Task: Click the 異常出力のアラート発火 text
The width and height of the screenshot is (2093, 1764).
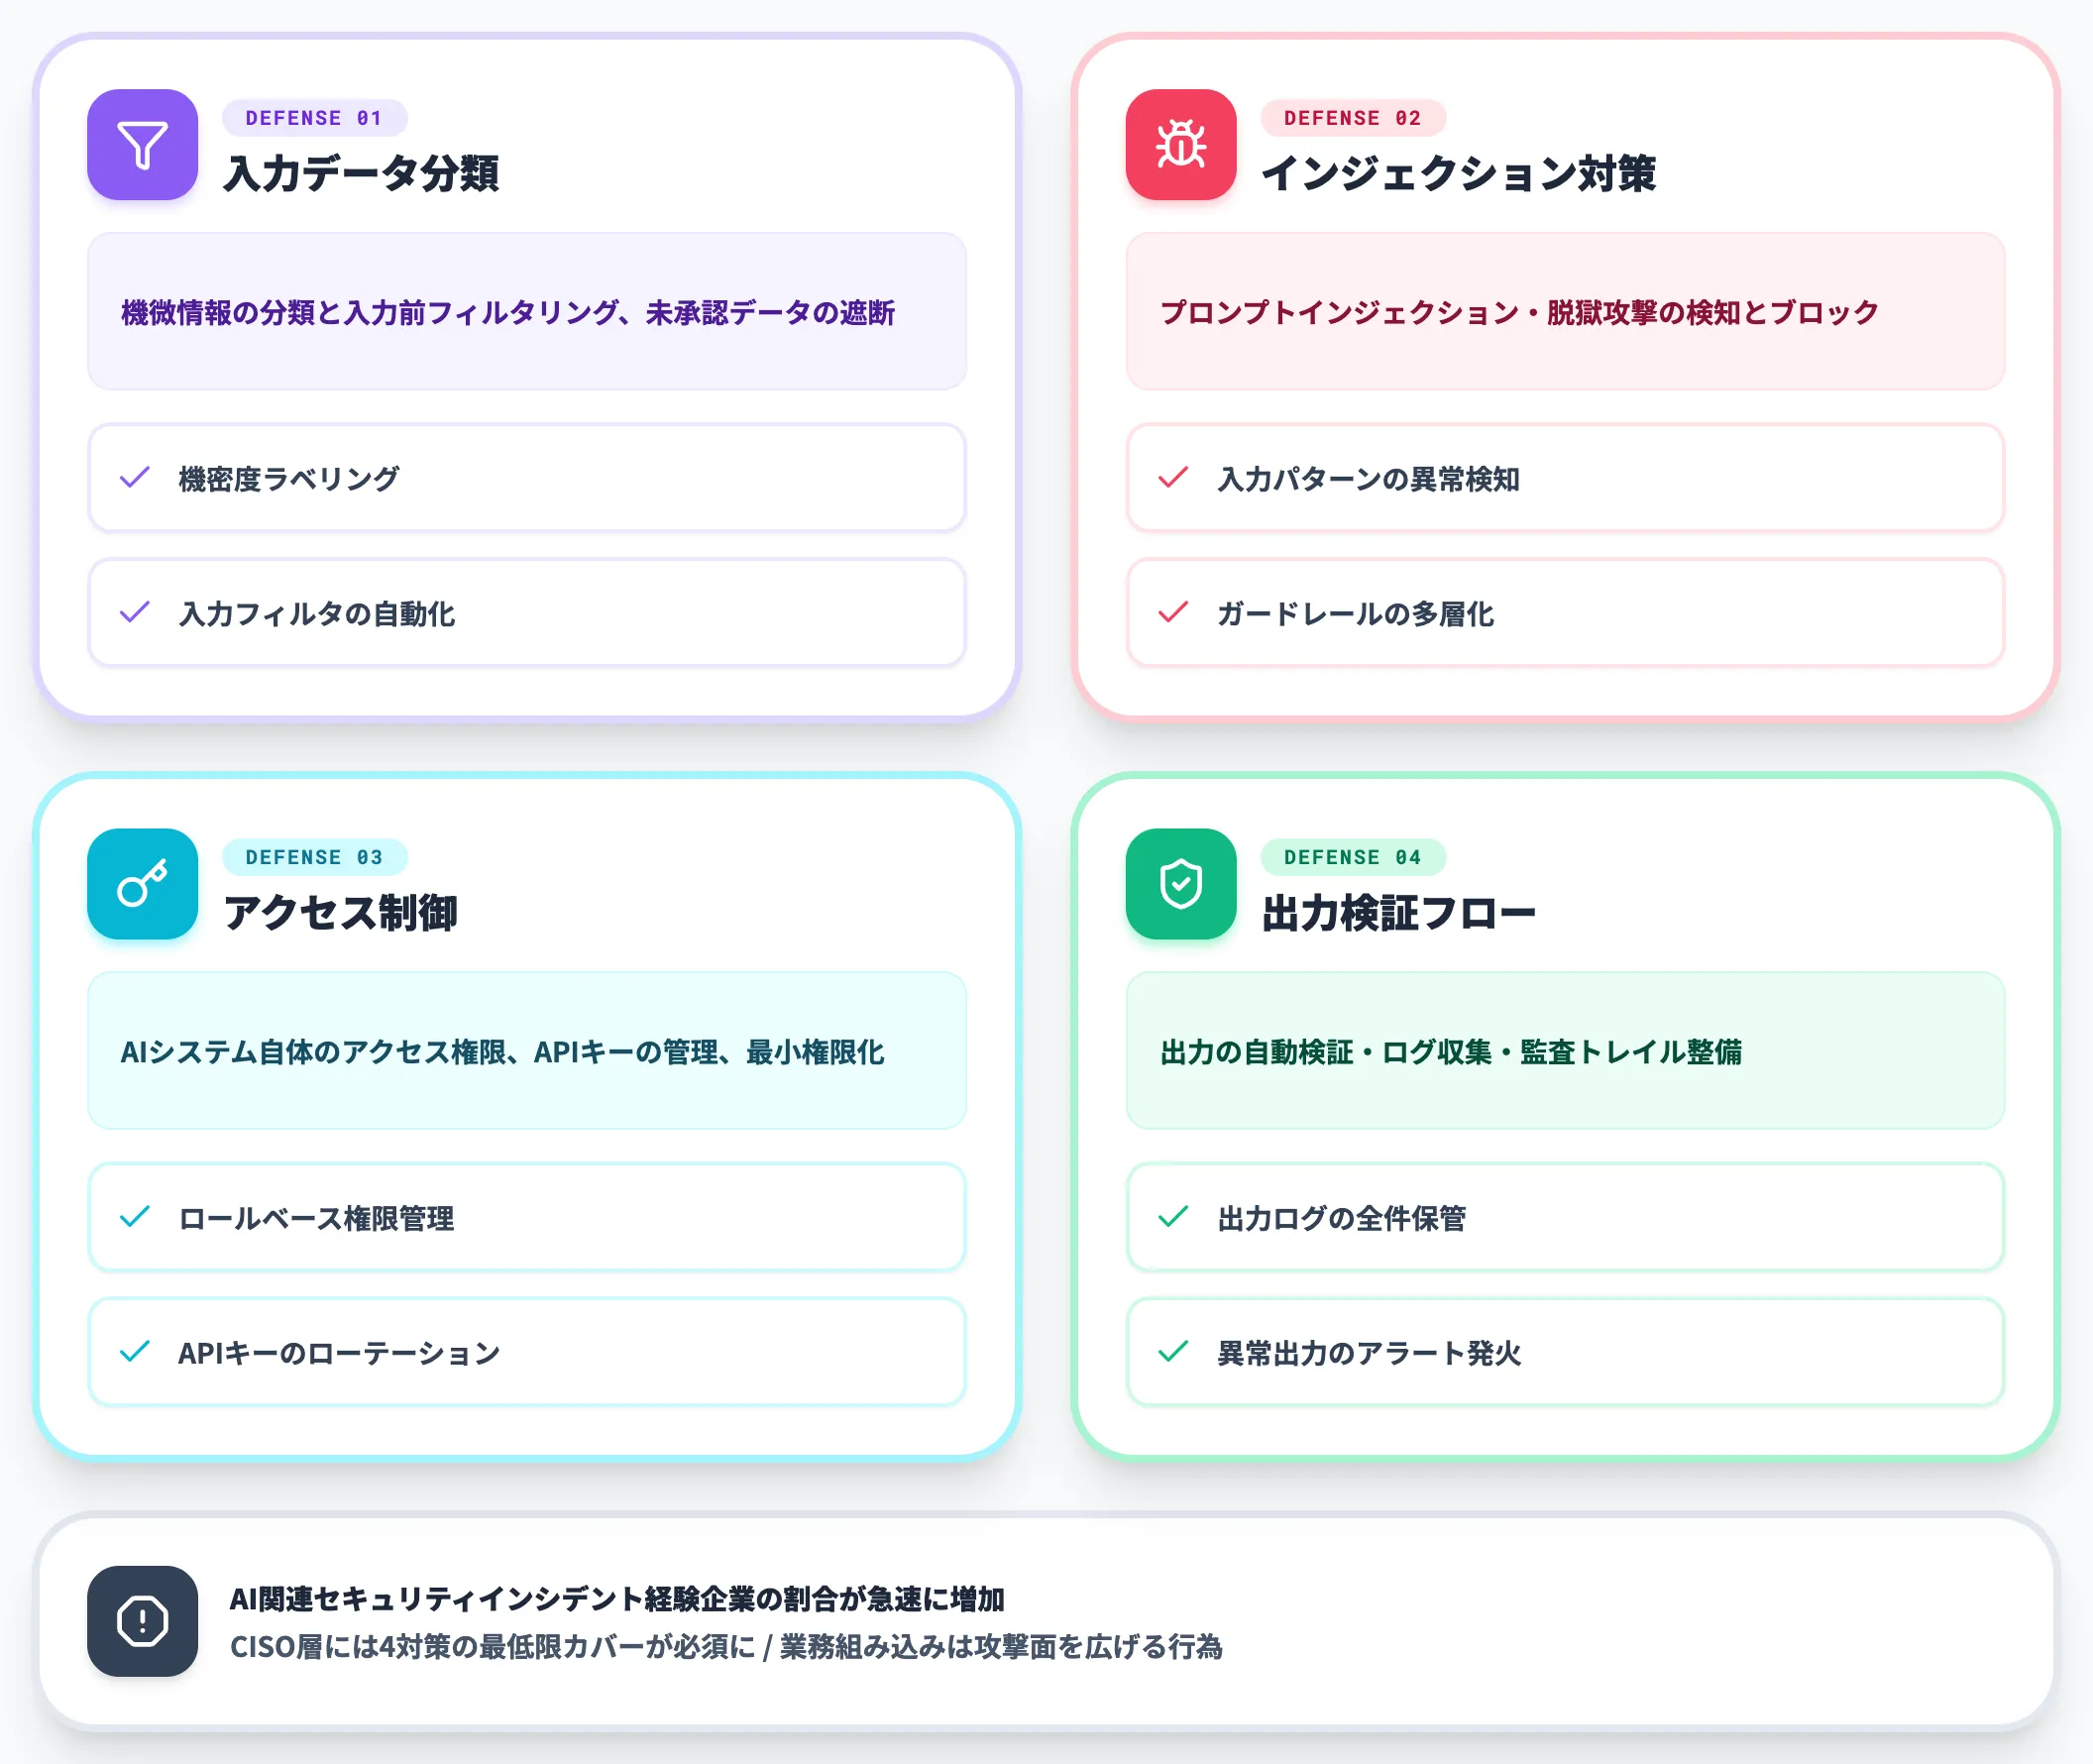Action: click(x=1369, y=1353)
